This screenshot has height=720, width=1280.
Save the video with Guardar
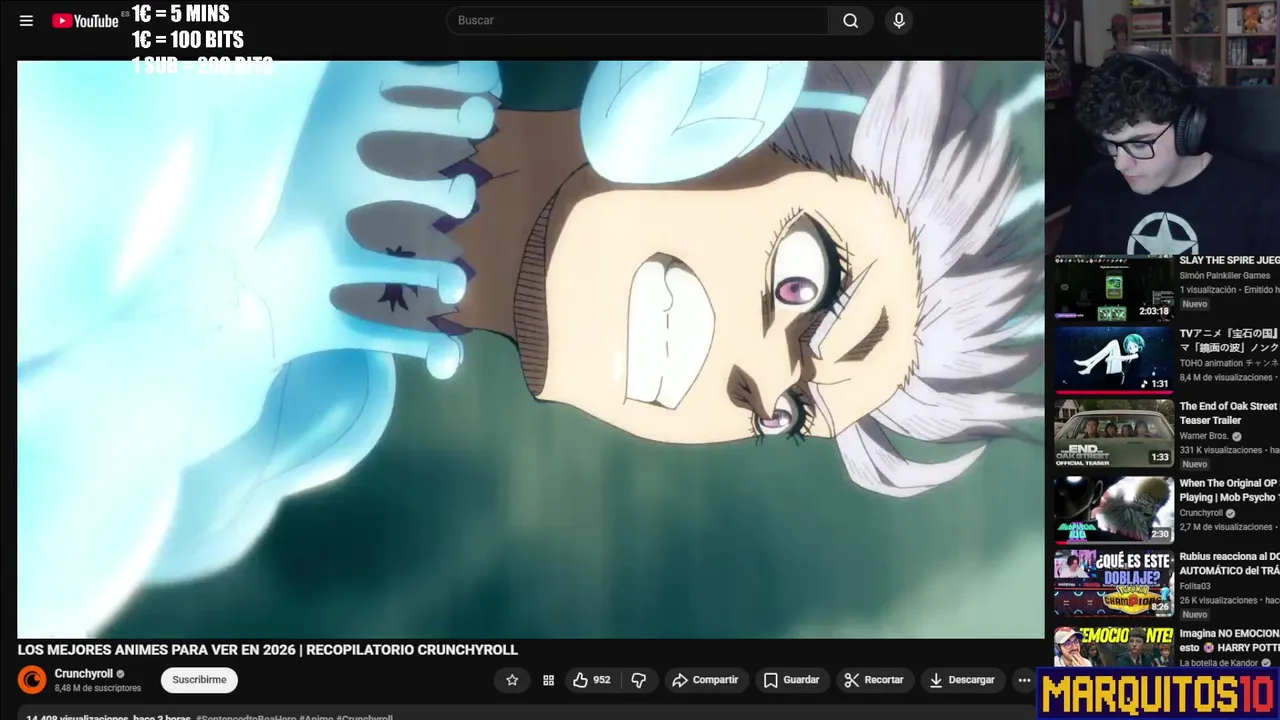(x=791, y=680)
